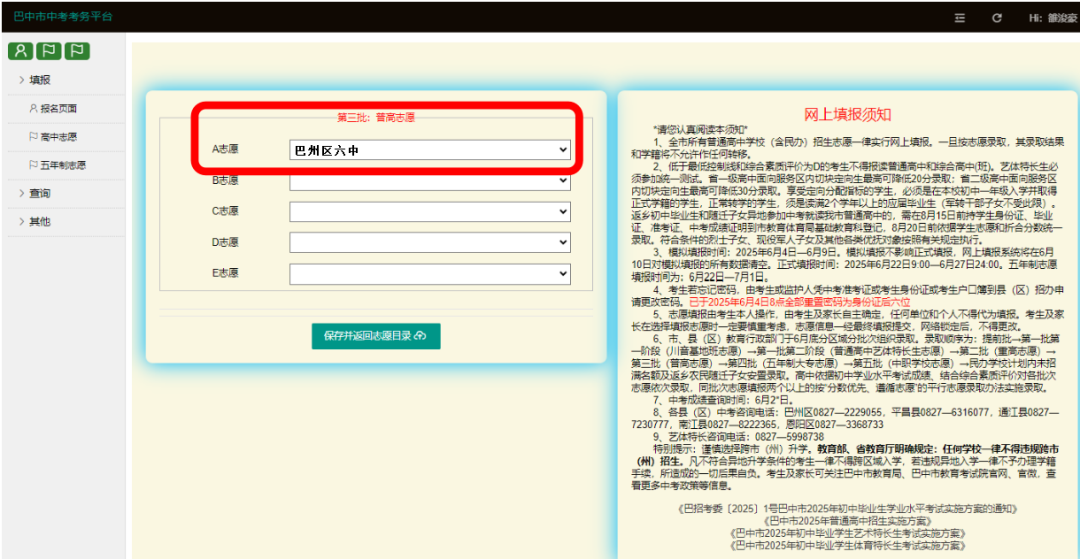Viewport: 1080px width, 559px height.
Task: Select 五年制志愿 in the sidebar
Action: pos(62,165)
